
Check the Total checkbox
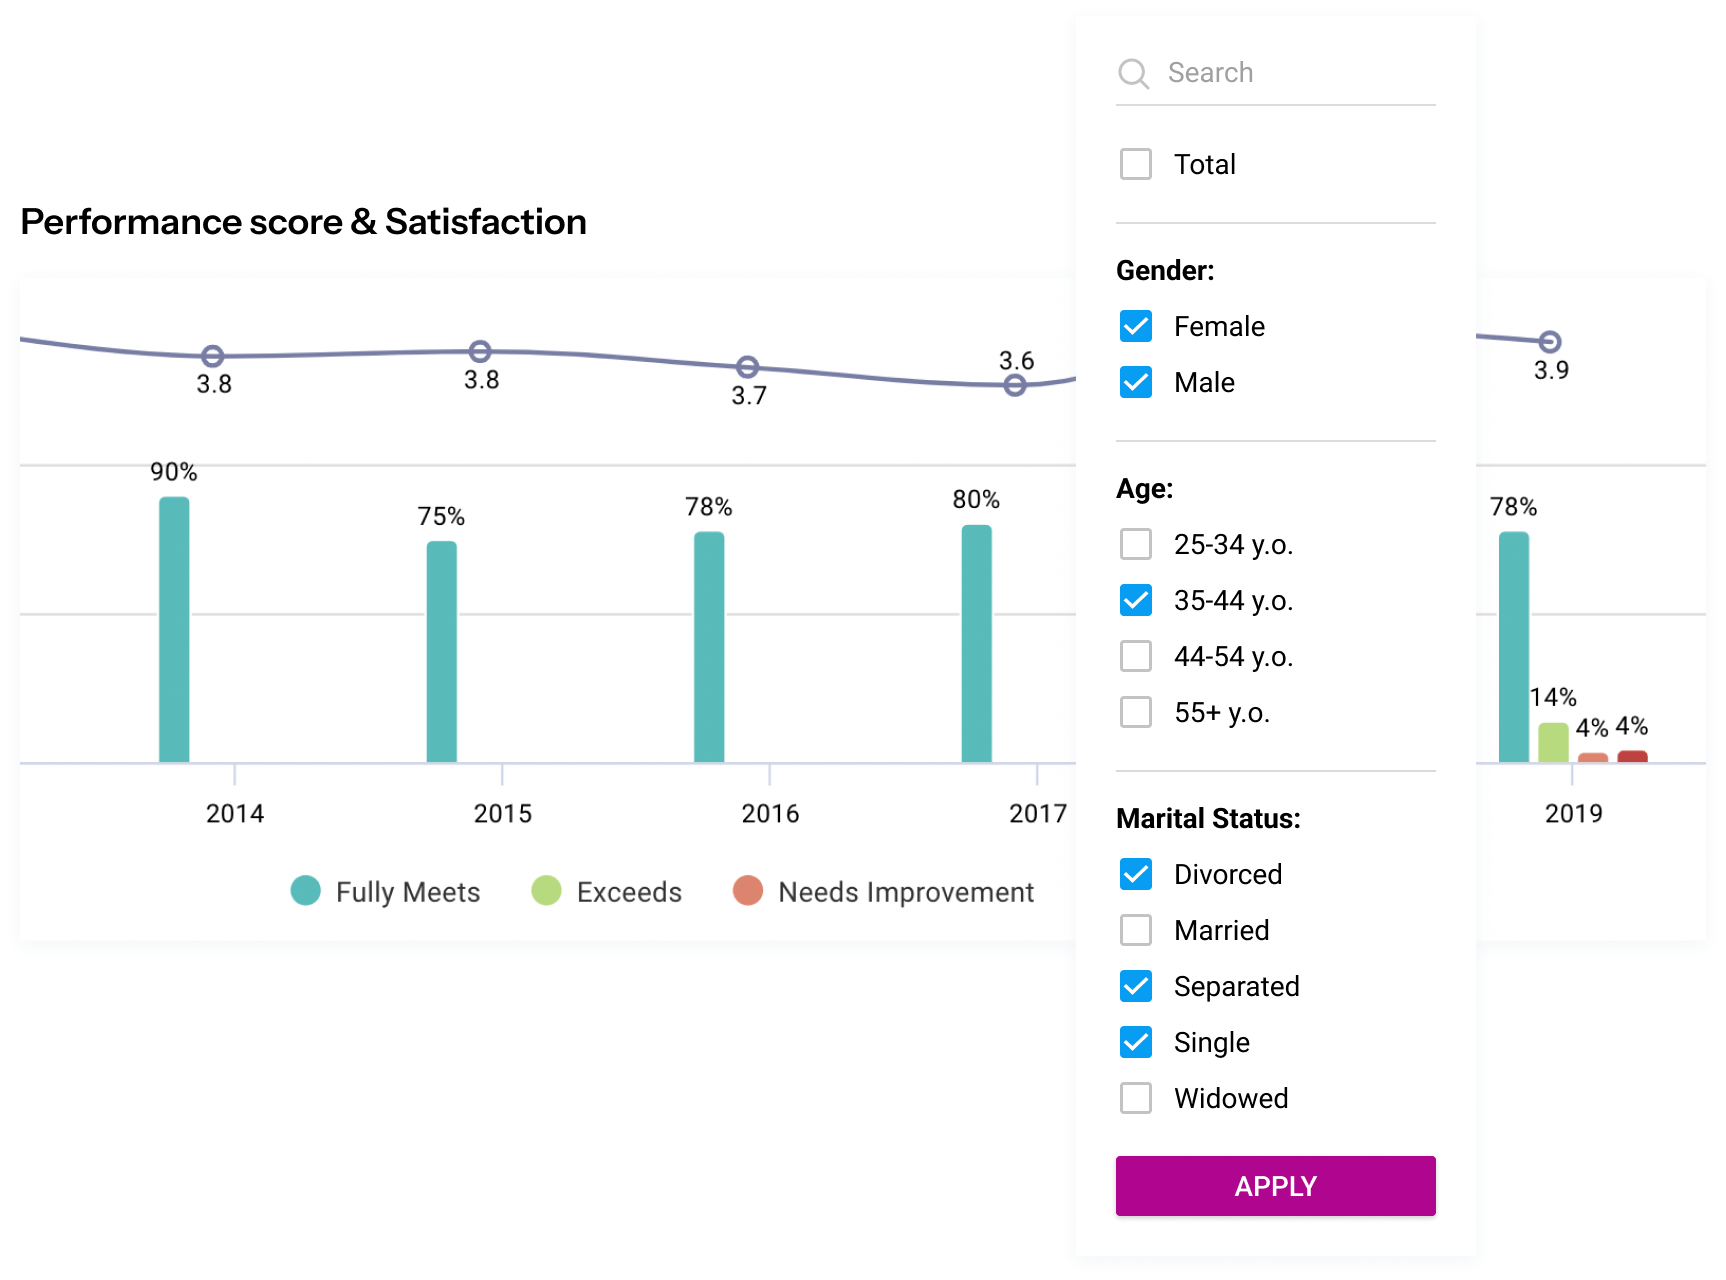pos(1136,164)
